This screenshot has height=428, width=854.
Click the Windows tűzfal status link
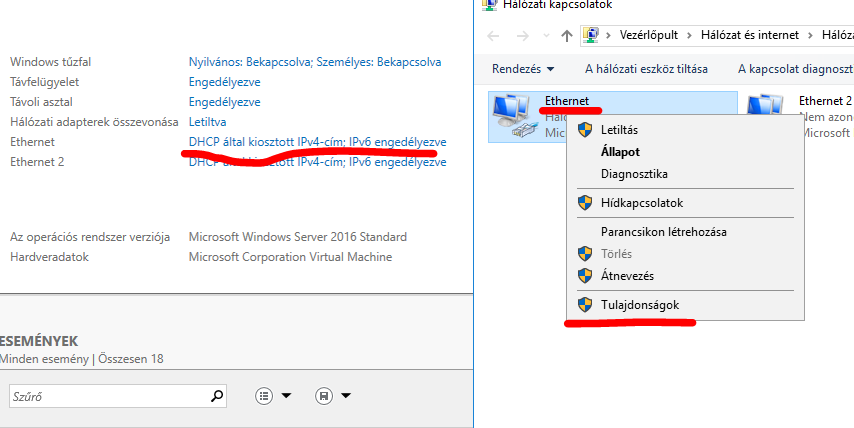pos(314,62)
